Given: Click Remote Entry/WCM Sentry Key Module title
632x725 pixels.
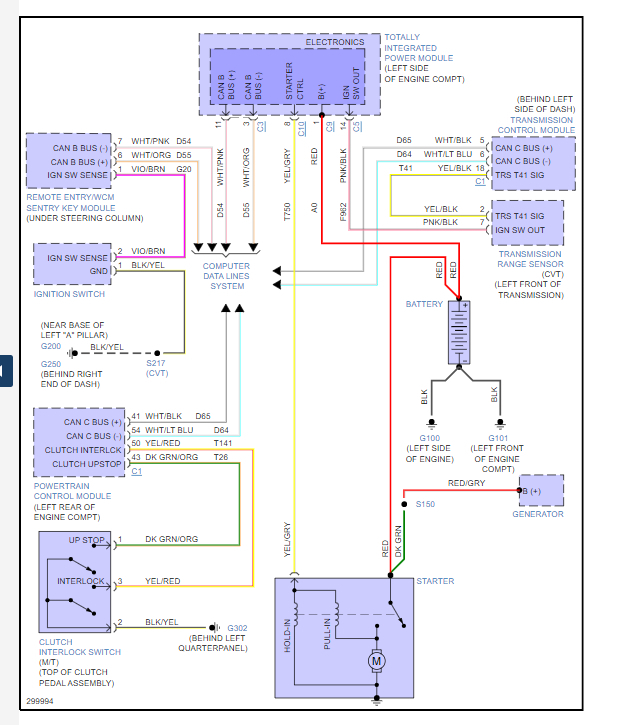Looking at the screenshot, I should click(x=70, y=203).
